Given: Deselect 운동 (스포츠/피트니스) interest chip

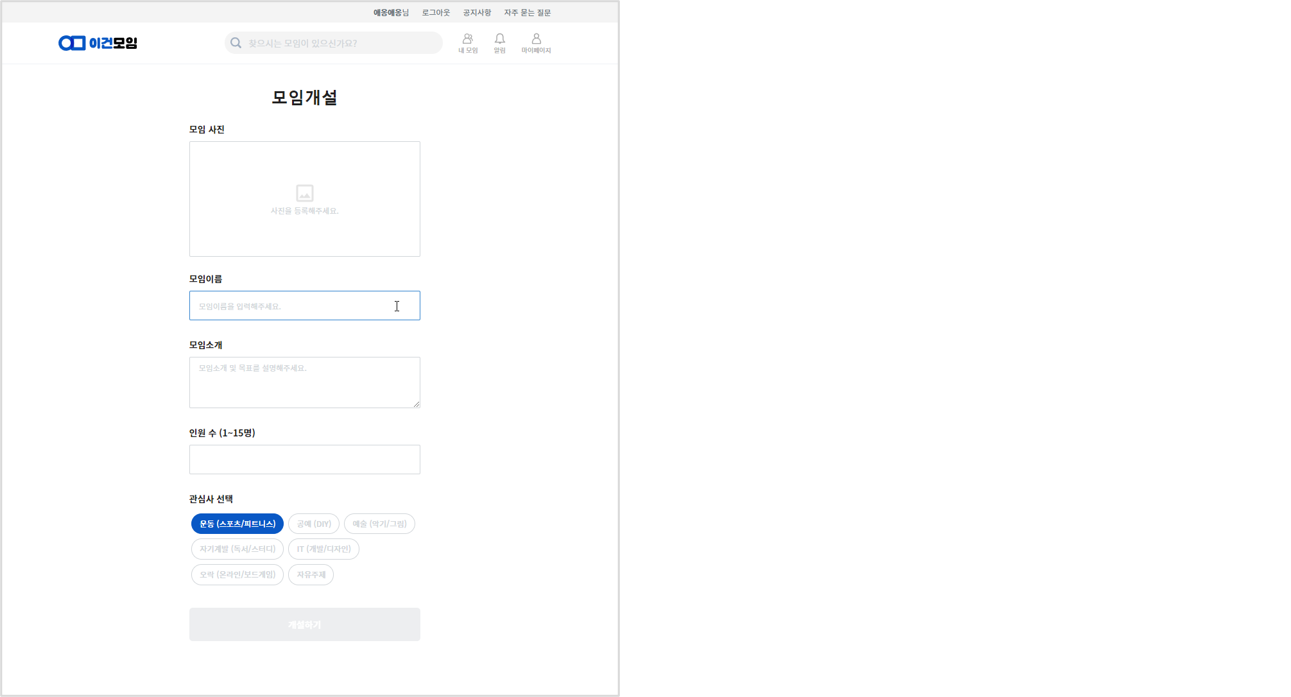Looking at the screenshot, I should coord(237,523).
